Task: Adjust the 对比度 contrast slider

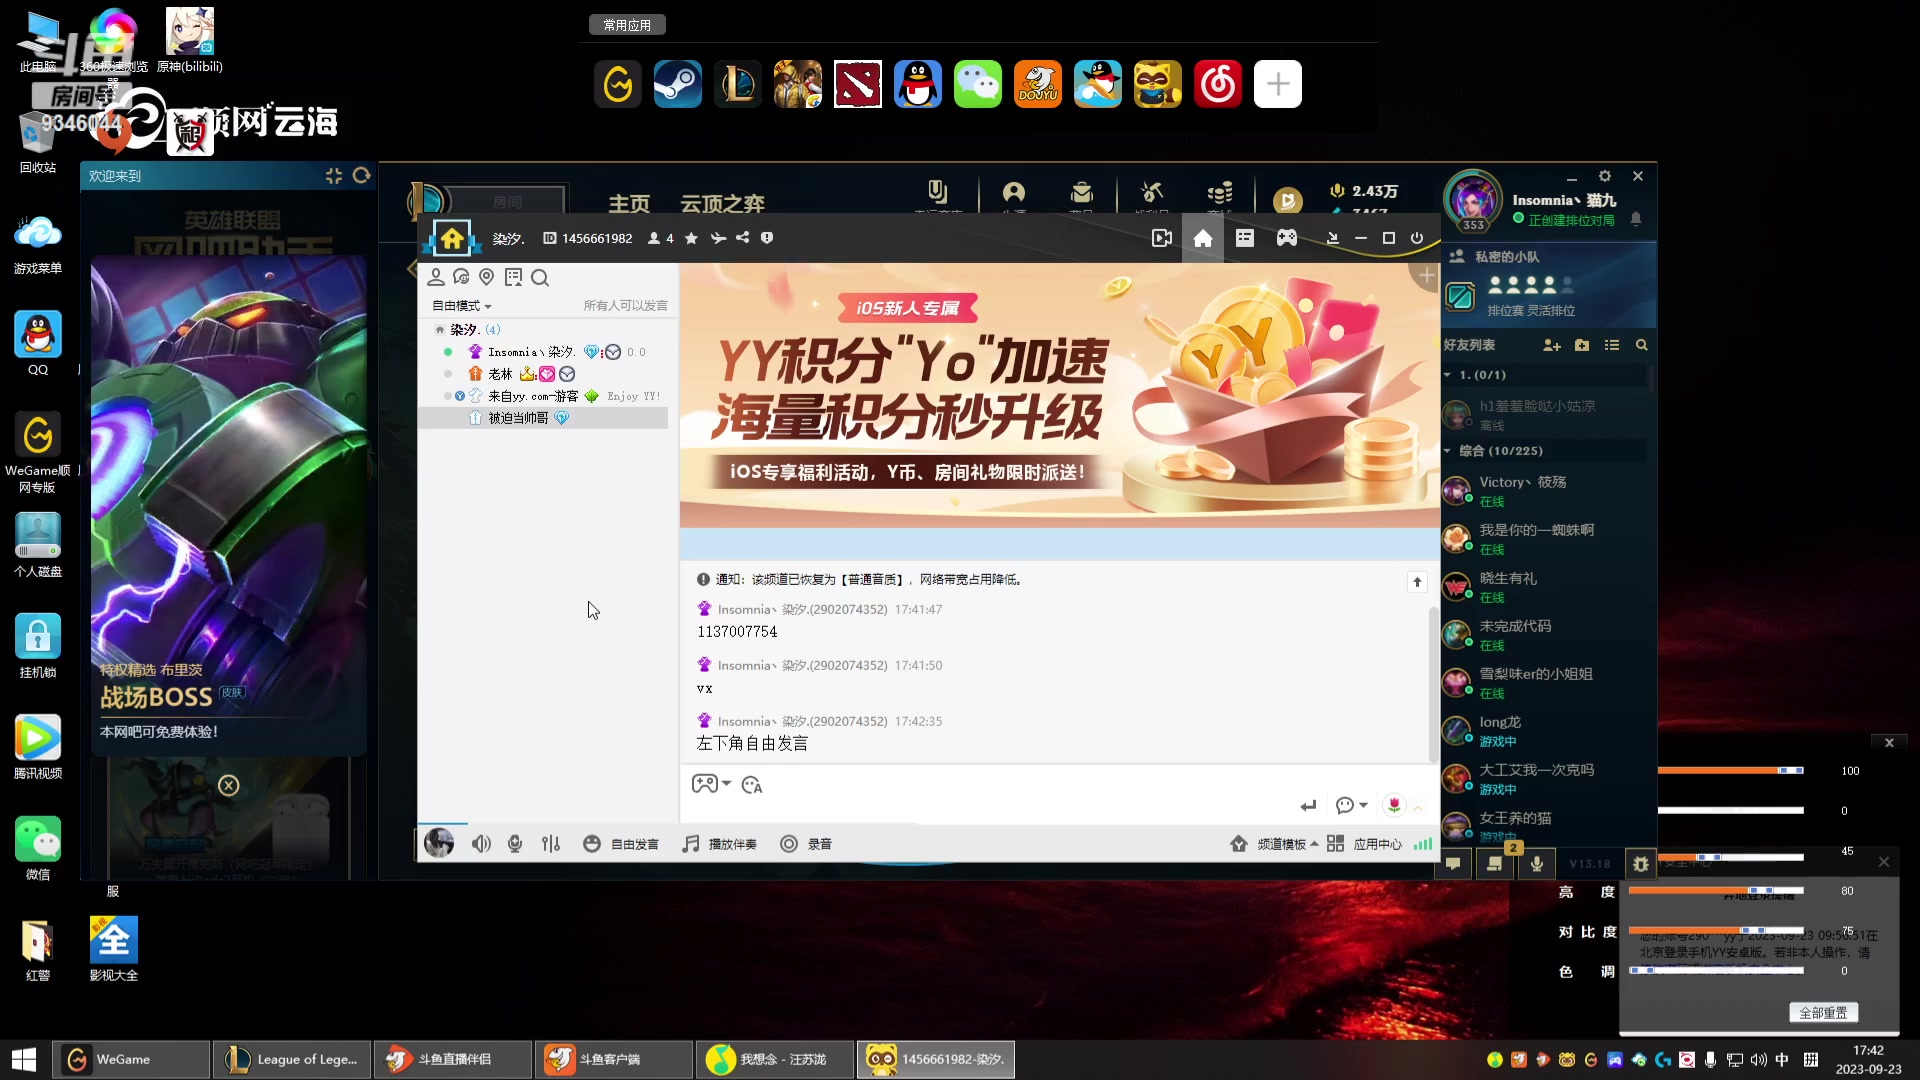Action: click(x=1716, y=930)
